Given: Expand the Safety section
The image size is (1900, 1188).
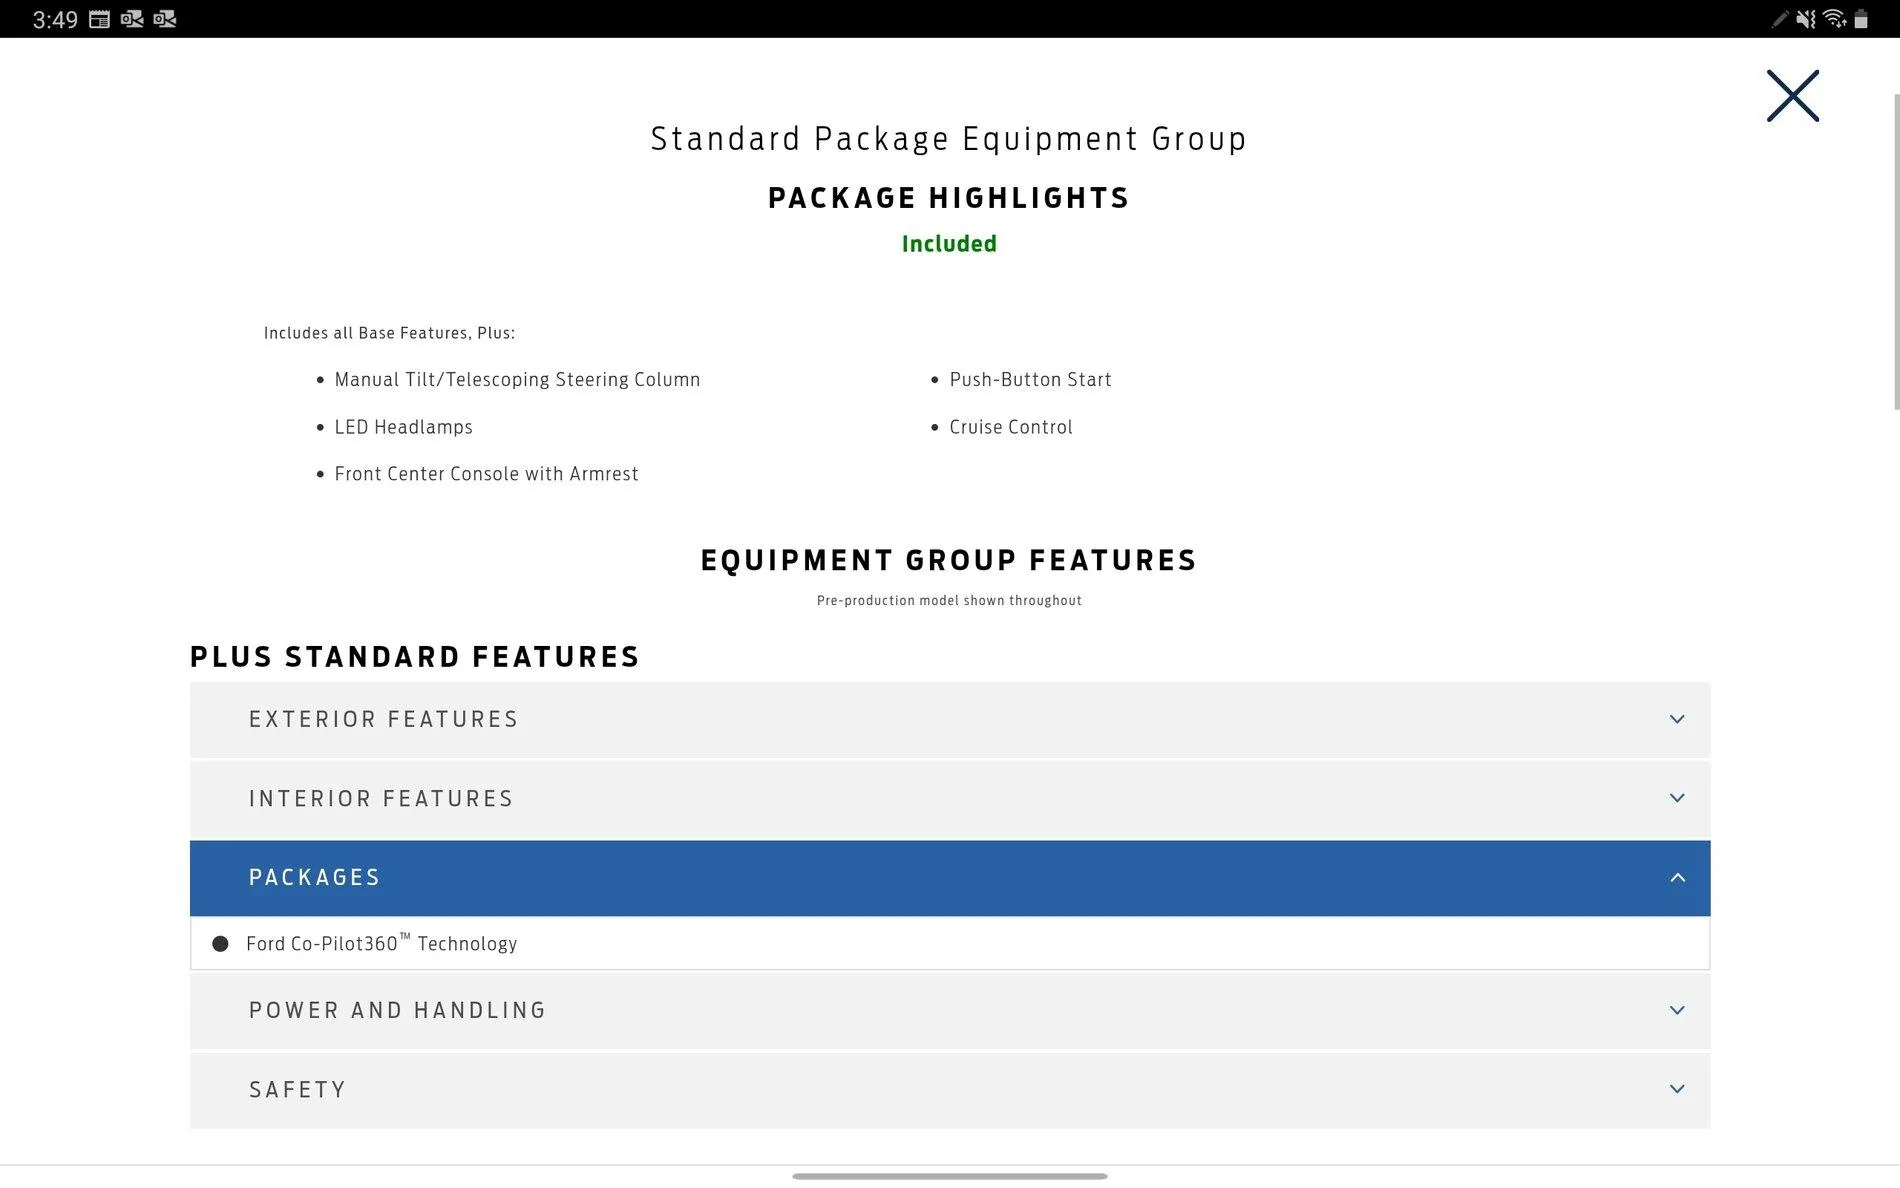Looking at the screenshot, I should pos(950,1090).
